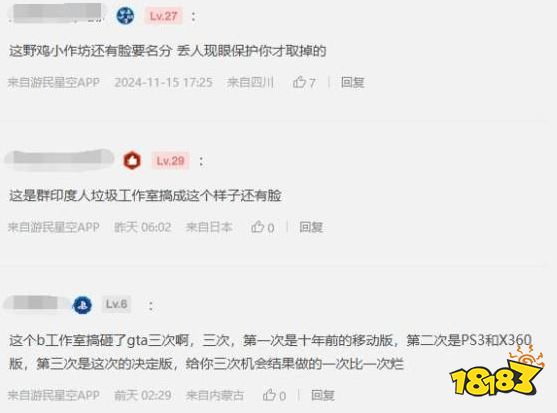
Task: Click the PlayStation badge icon beside Lv.6
Action: [82, 305]
